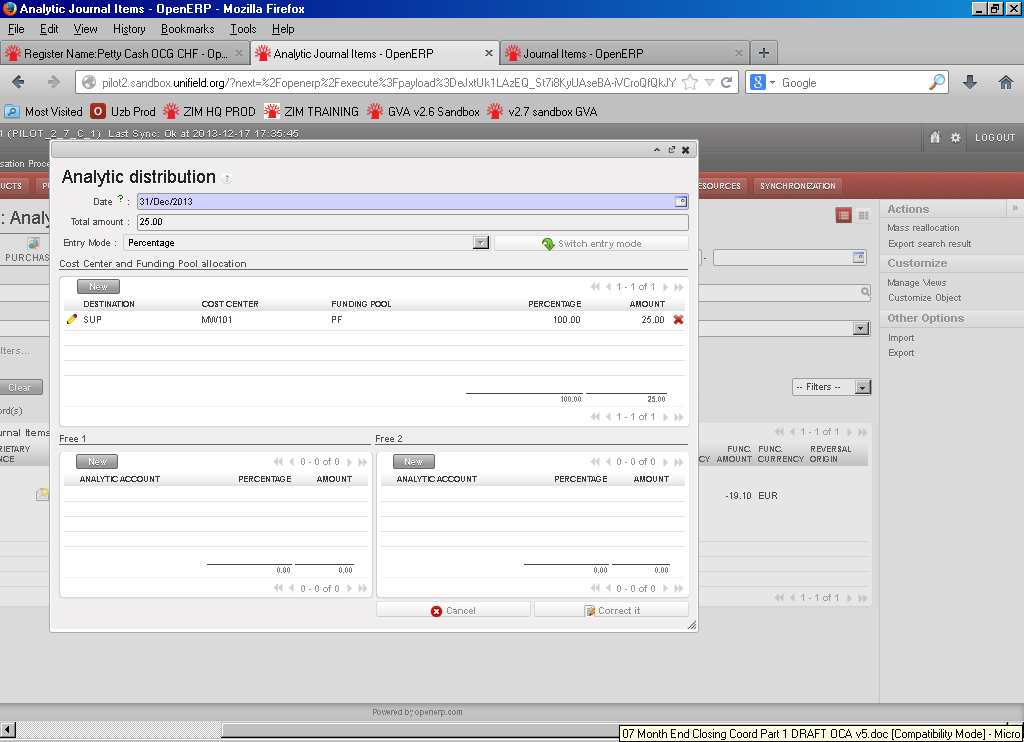Open the calendar picker for Date field
The image size is (1024, 742).
click(x=681, y=202)
